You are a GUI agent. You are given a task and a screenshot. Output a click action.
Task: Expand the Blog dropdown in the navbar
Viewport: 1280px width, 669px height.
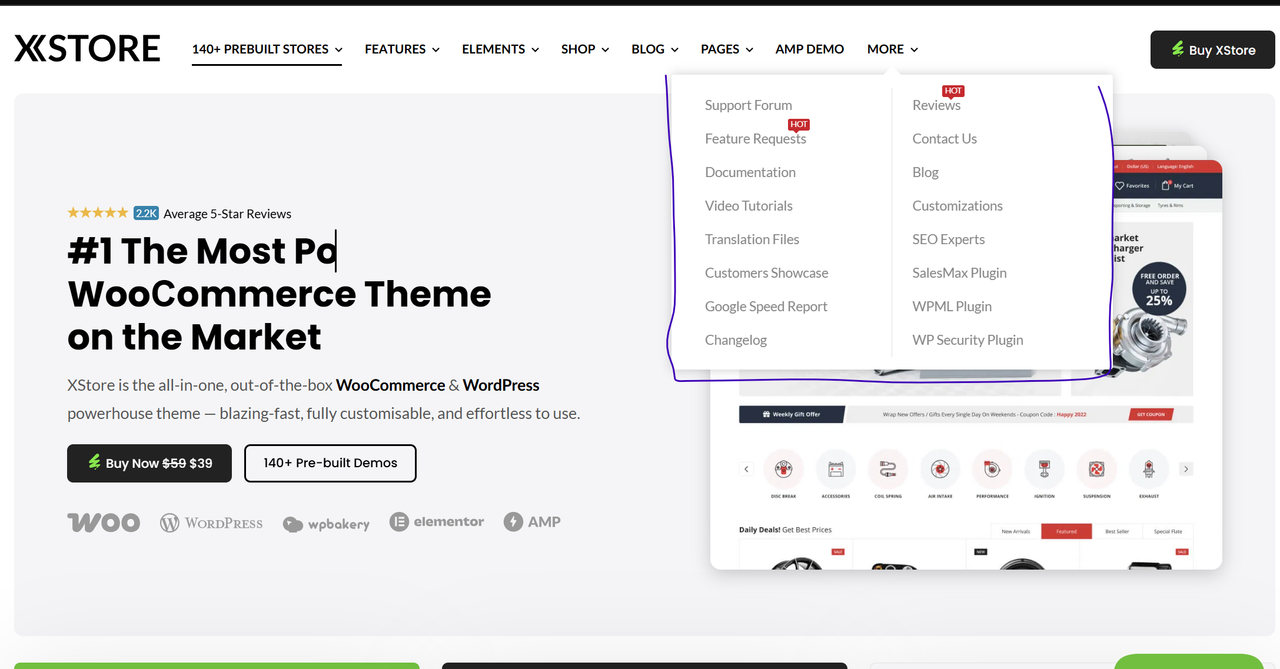[655, 49]
